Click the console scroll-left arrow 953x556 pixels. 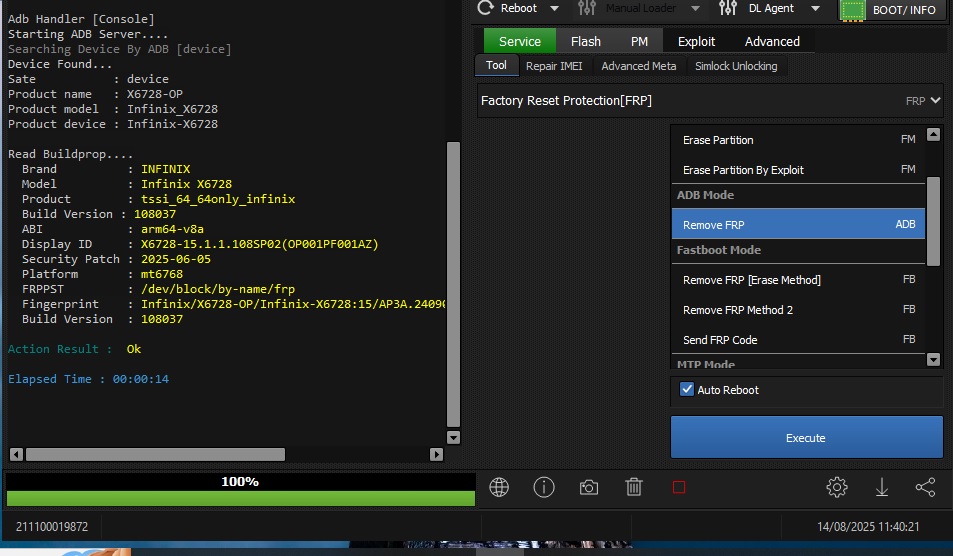pos(16,455)
